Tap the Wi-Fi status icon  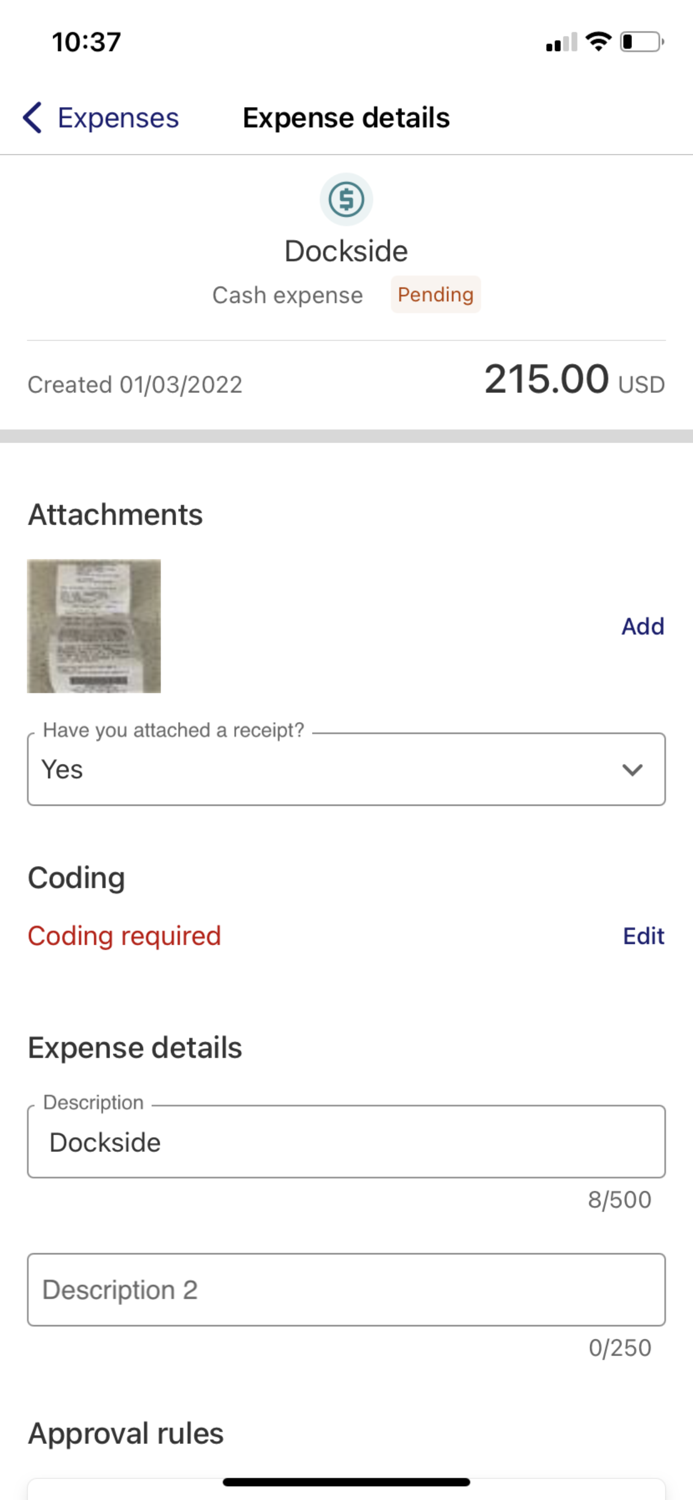point(599,41)
